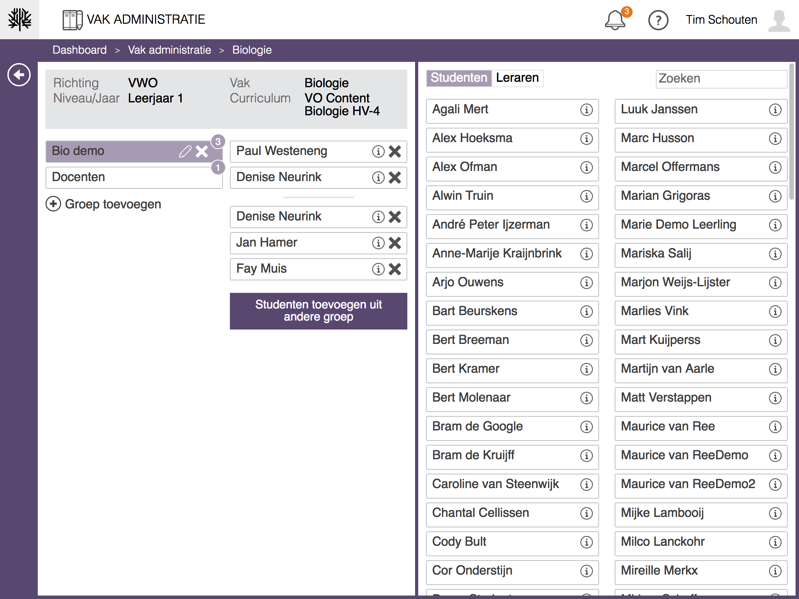
Task: Click Studenten toevoegen uit andere groep button
Action: tap(318, 310)
